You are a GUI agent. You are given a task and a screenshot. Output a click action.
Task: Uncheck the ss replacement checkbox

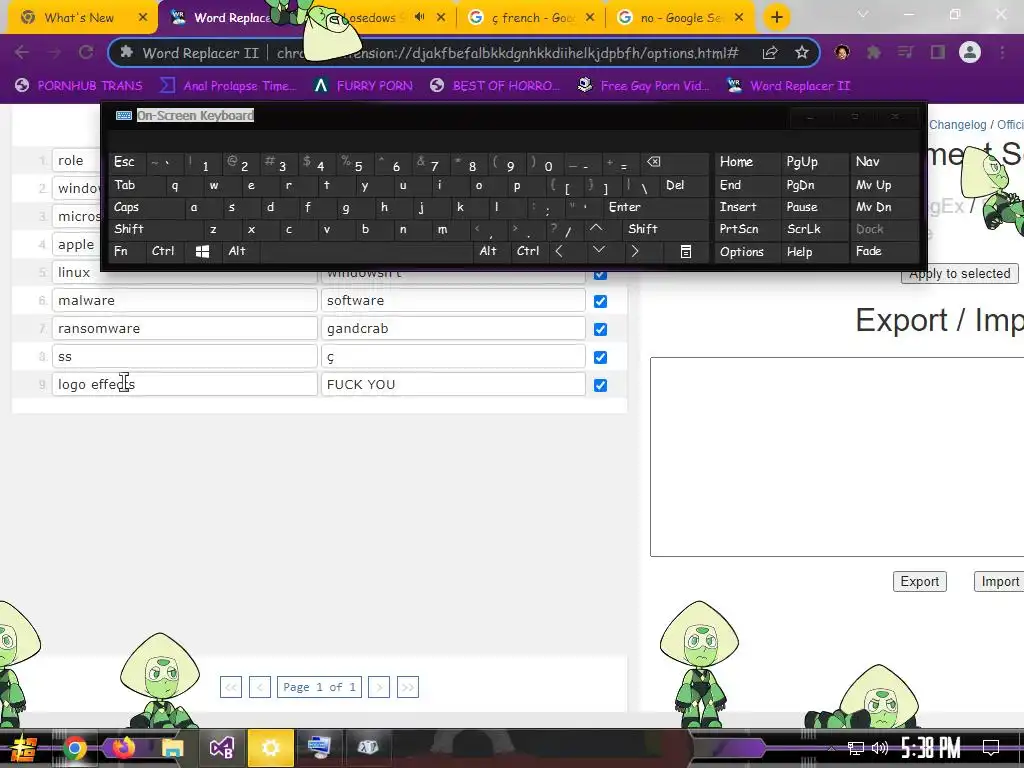(600, 357)
